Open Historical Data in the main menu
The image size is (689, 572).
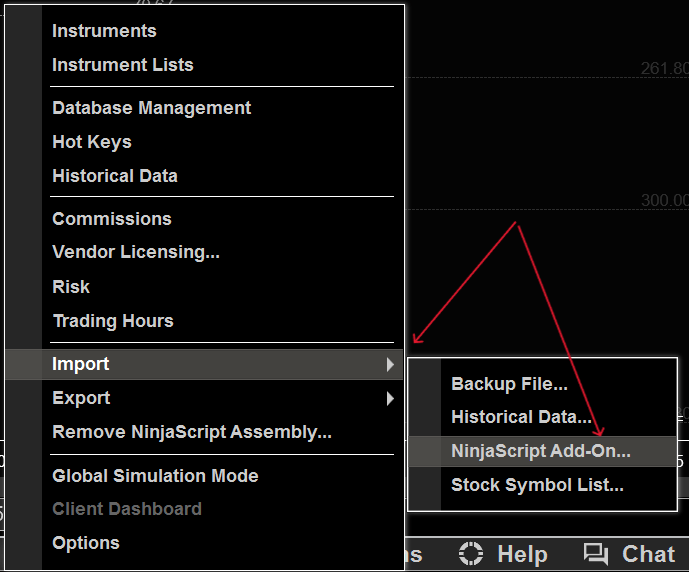coord(115,176)
